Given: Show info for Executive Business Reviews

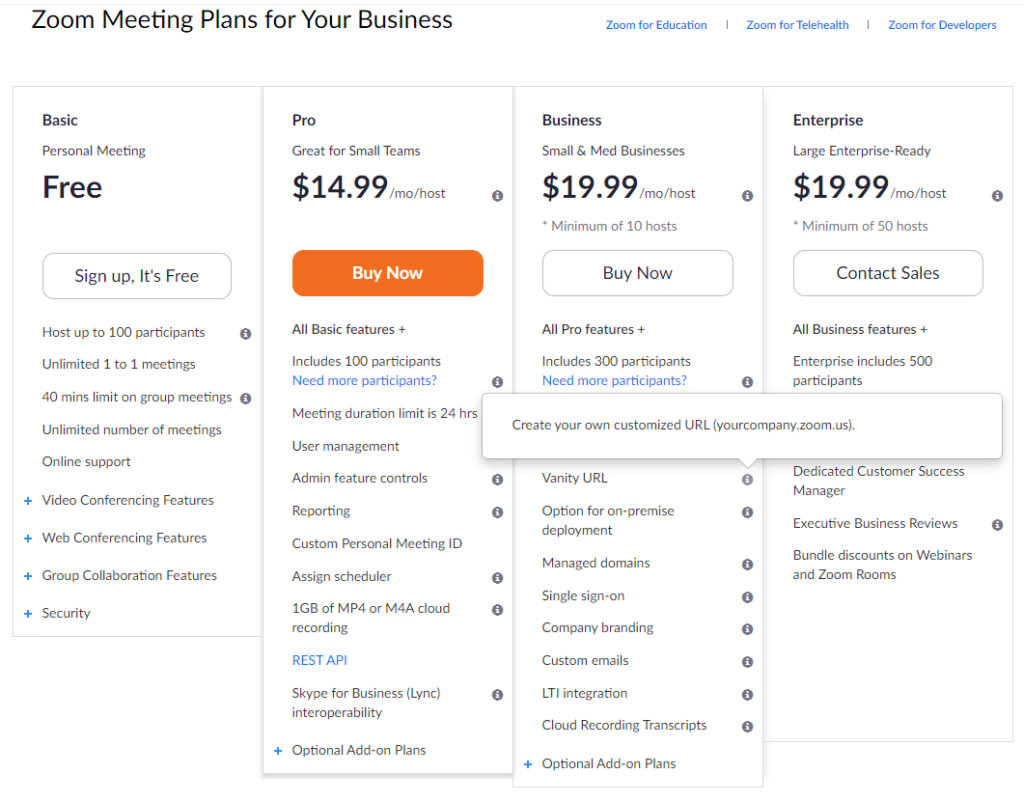Looking at the screenshot, I should tap(997, 524).
